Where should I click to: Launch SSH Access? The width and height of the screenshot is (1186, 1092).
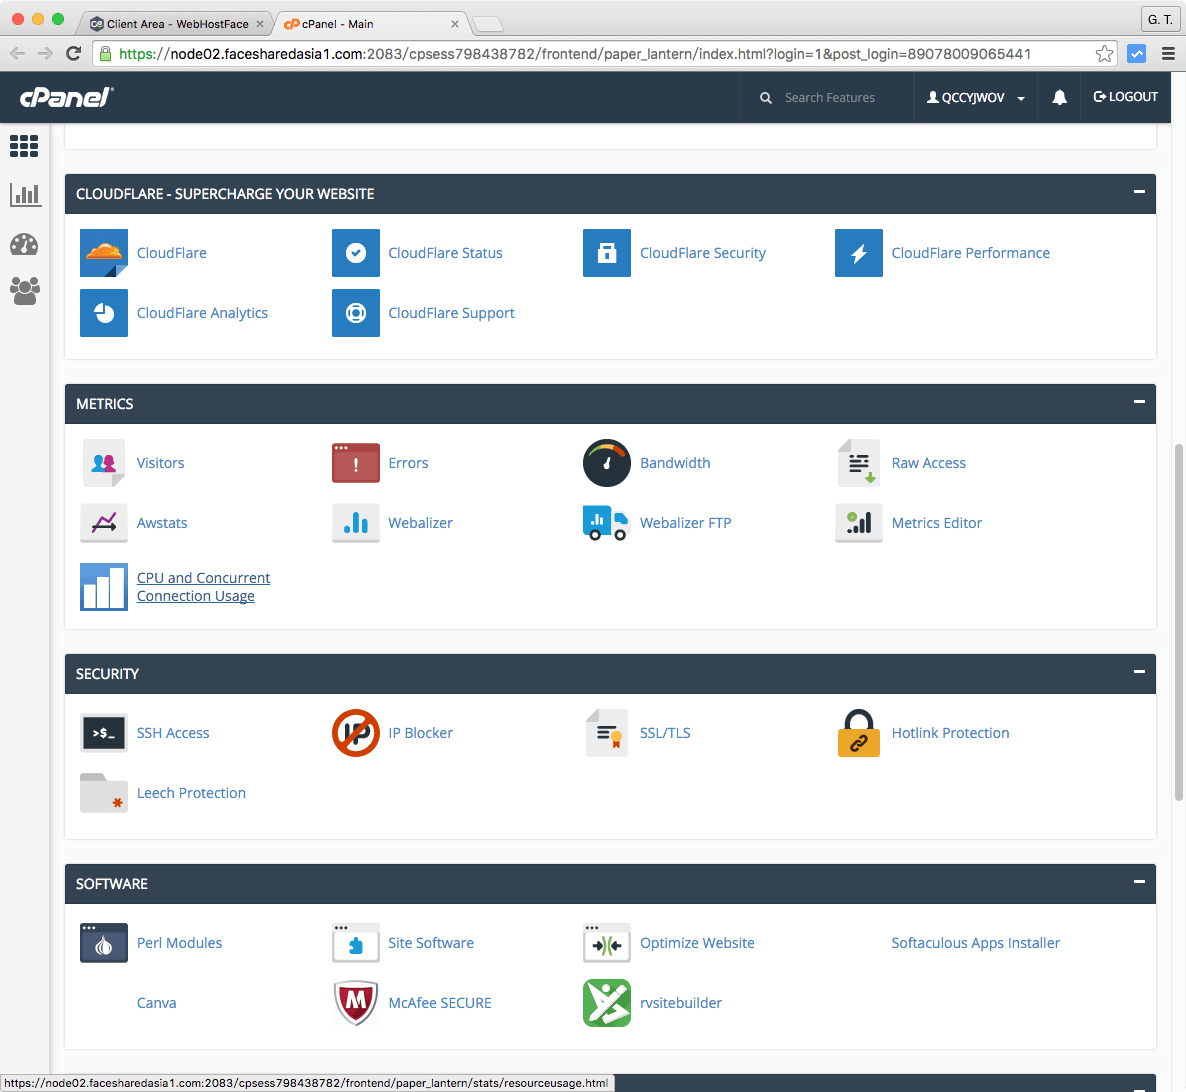pos(104,733)
